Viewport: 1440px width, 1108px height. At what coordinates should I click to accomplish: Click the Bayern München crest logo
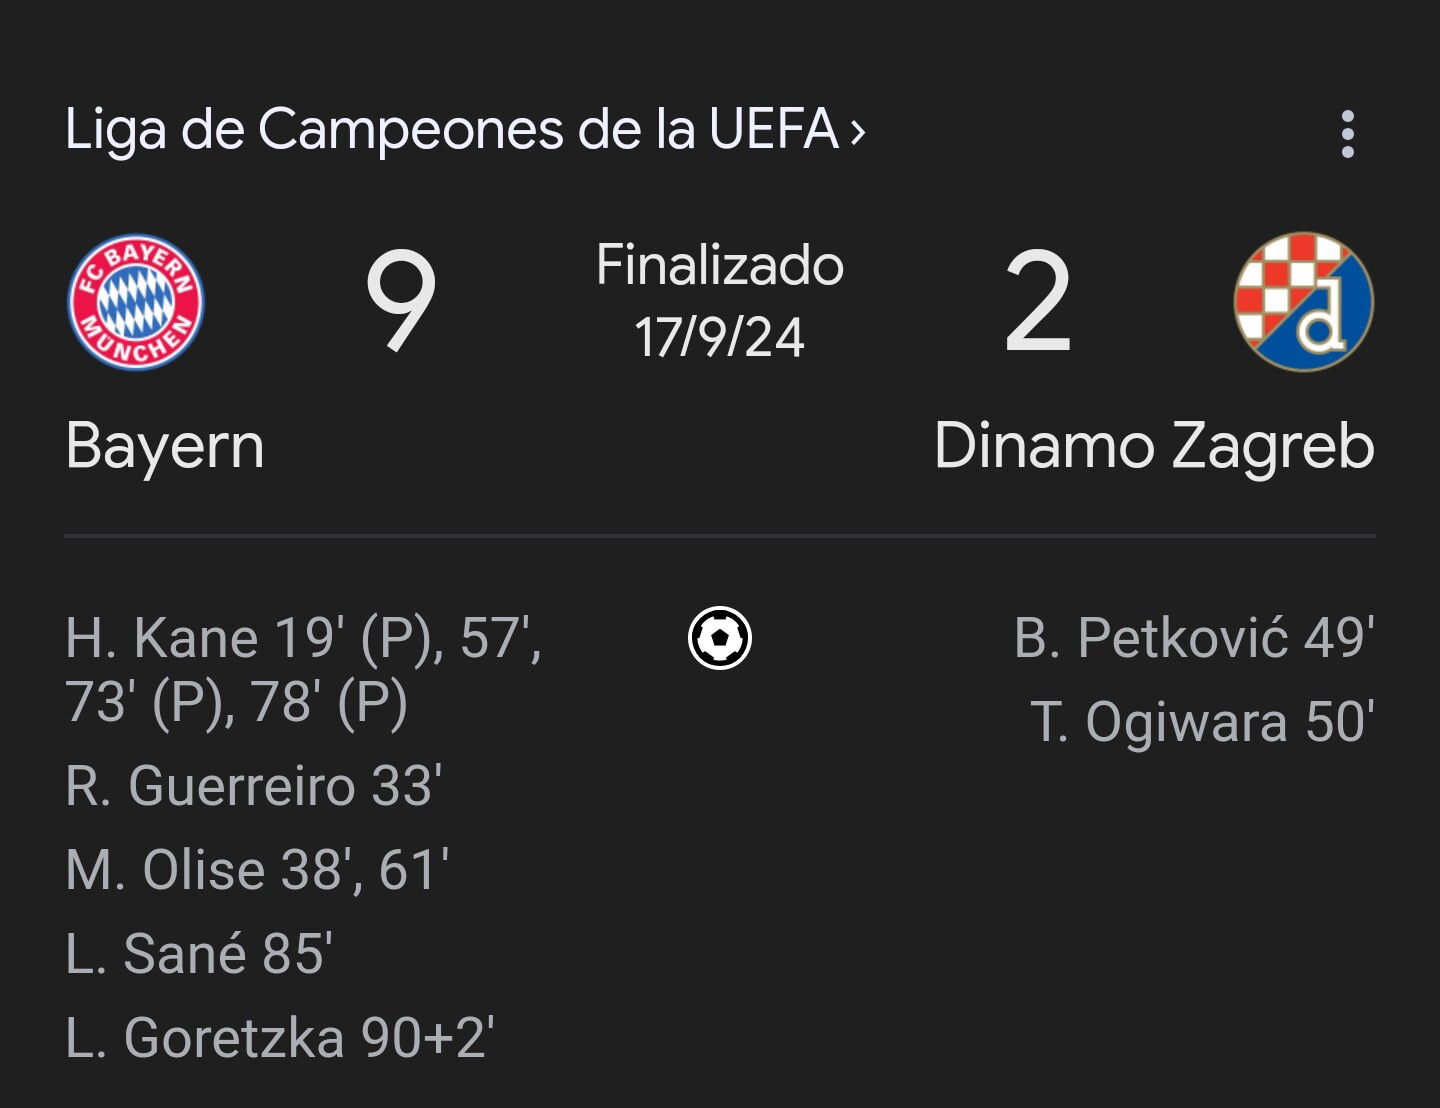click(135, 302)
